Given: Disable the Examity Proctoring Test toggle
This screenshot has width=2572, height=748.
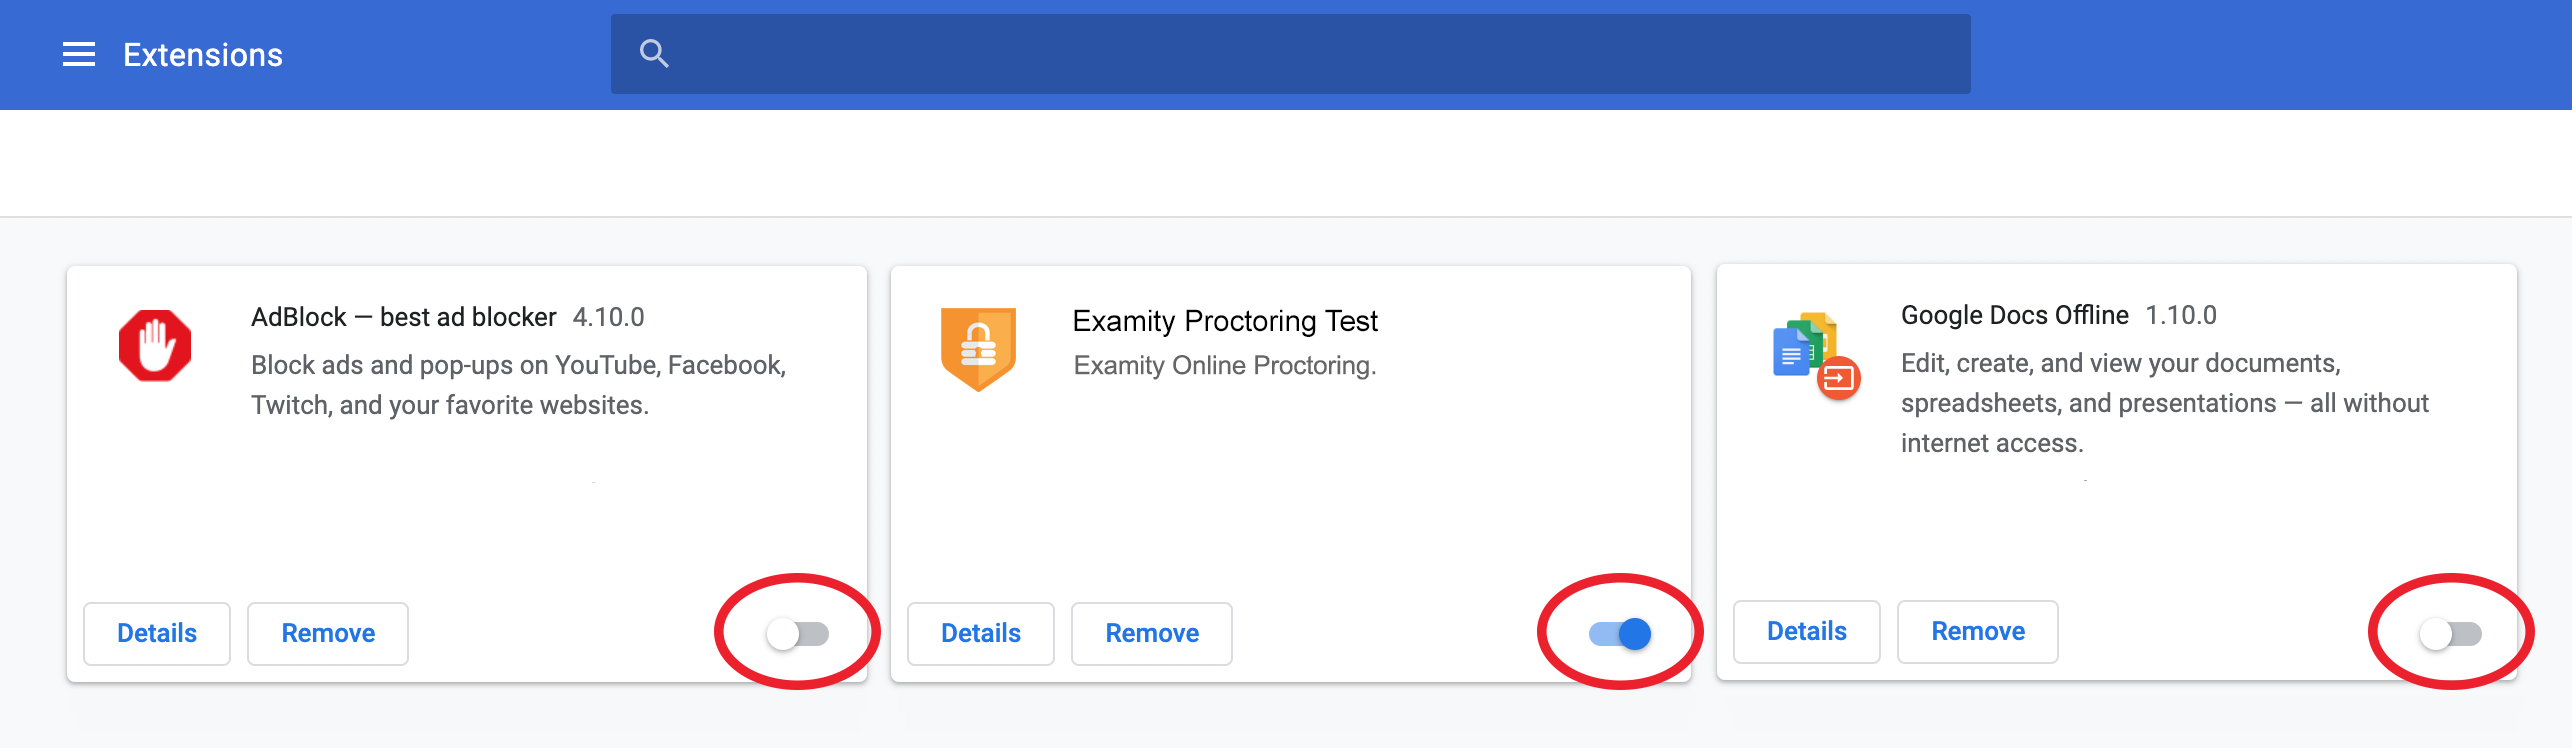Looking at the screenshot, I should click(x=1620, y=633).
